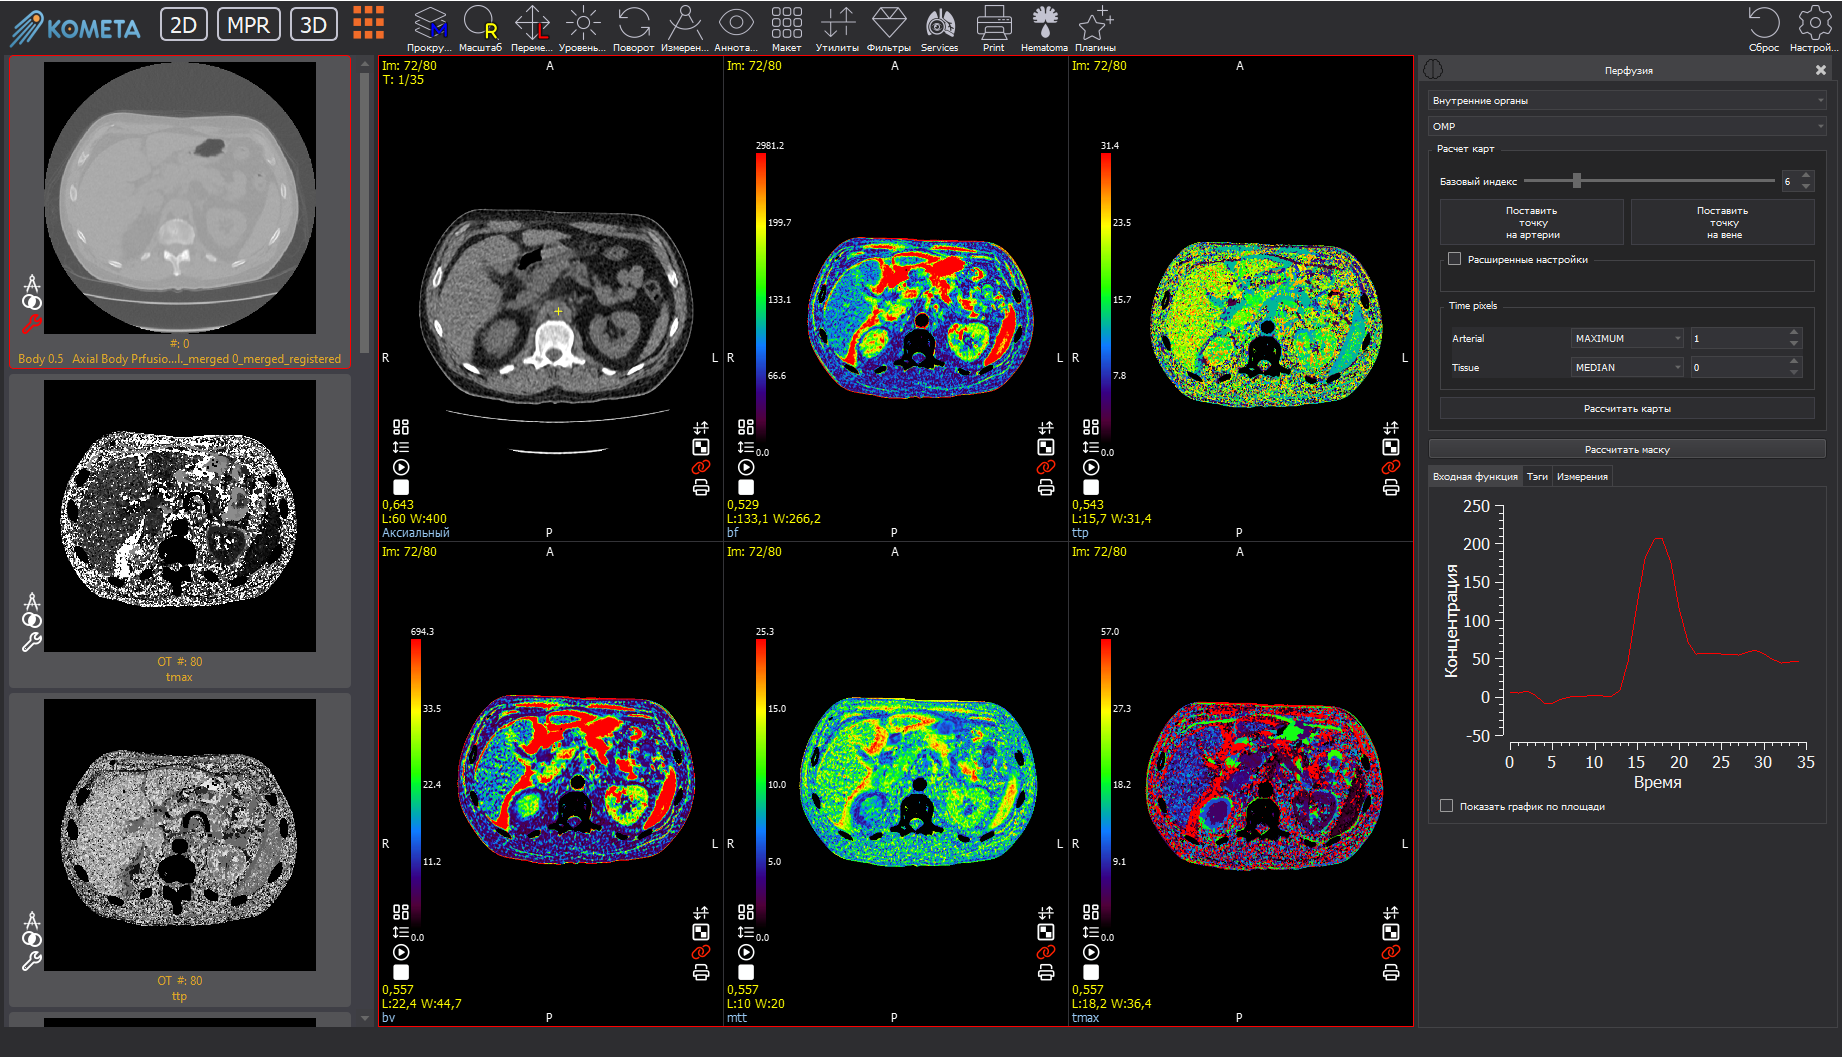Open the Макет layout tool

786,29
